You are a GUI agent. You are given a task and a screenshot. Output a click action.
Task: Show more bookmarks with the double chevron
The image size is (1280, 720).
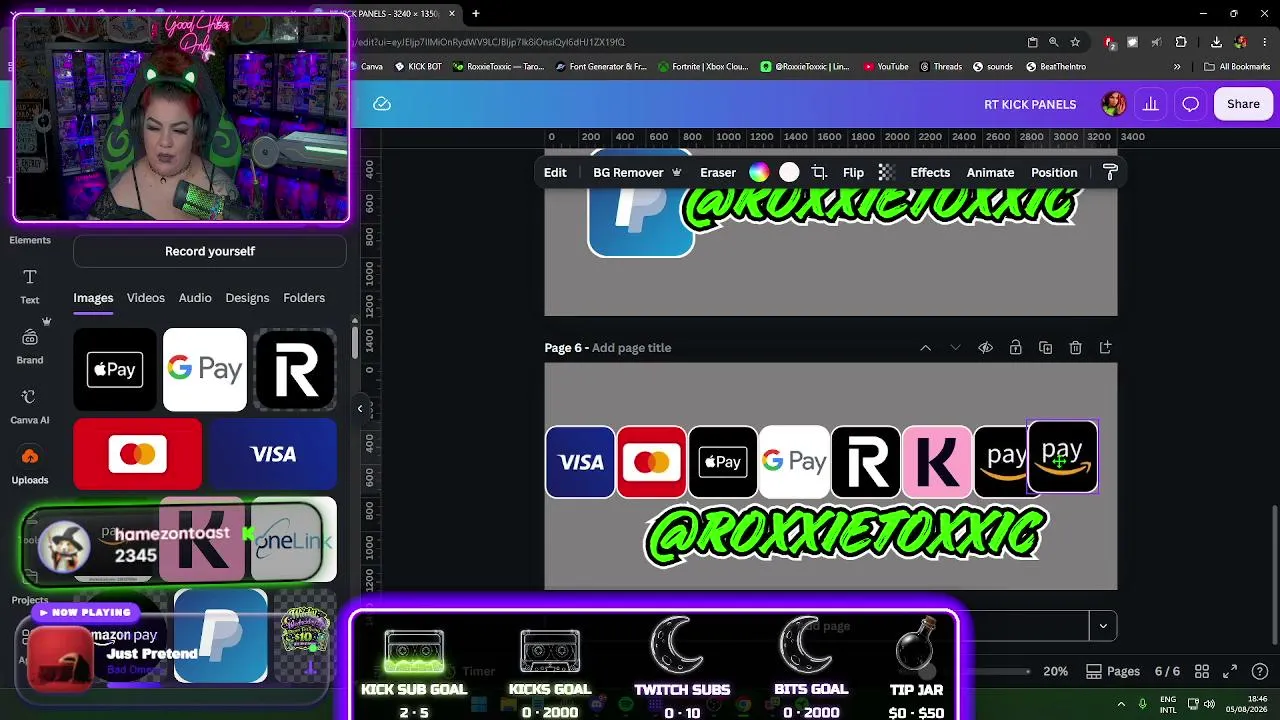1177,67
